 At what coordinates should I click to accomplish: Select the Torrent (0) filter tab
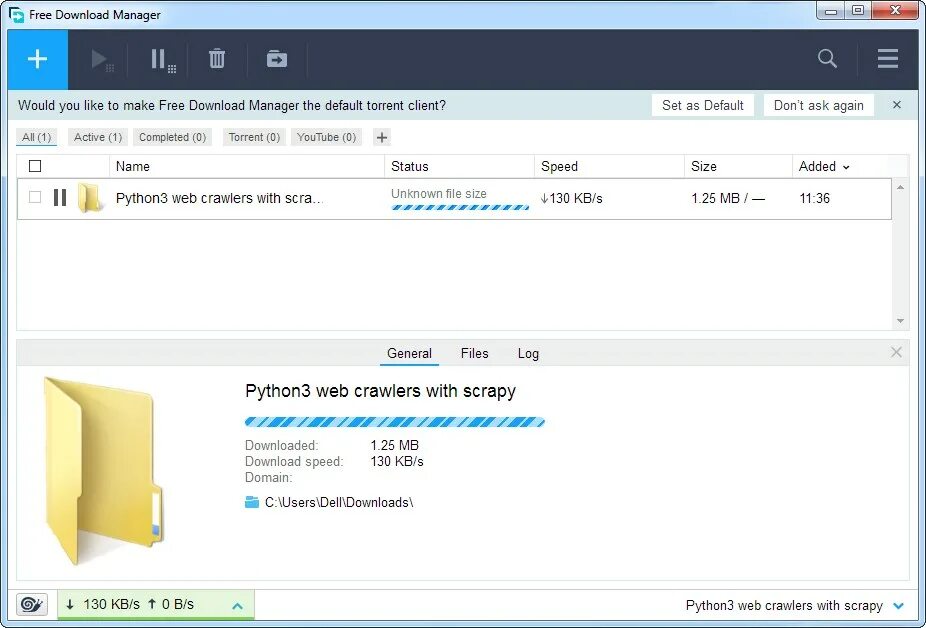[254, 137]
